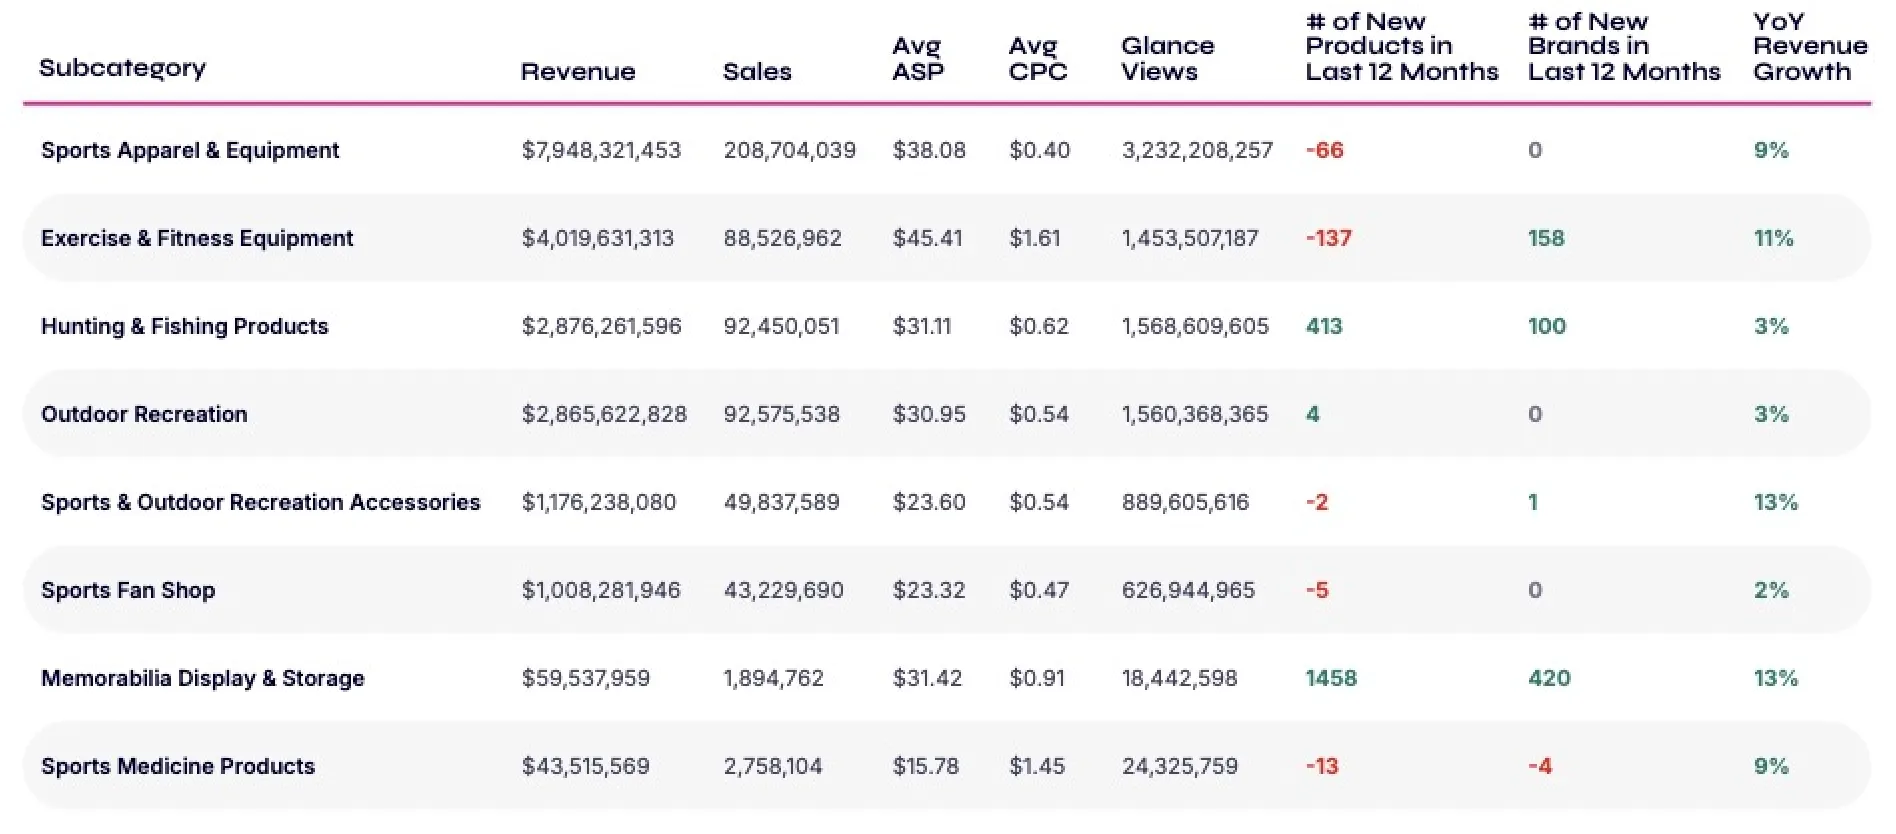Click the red -13 new products value

tap(1322, 766)
